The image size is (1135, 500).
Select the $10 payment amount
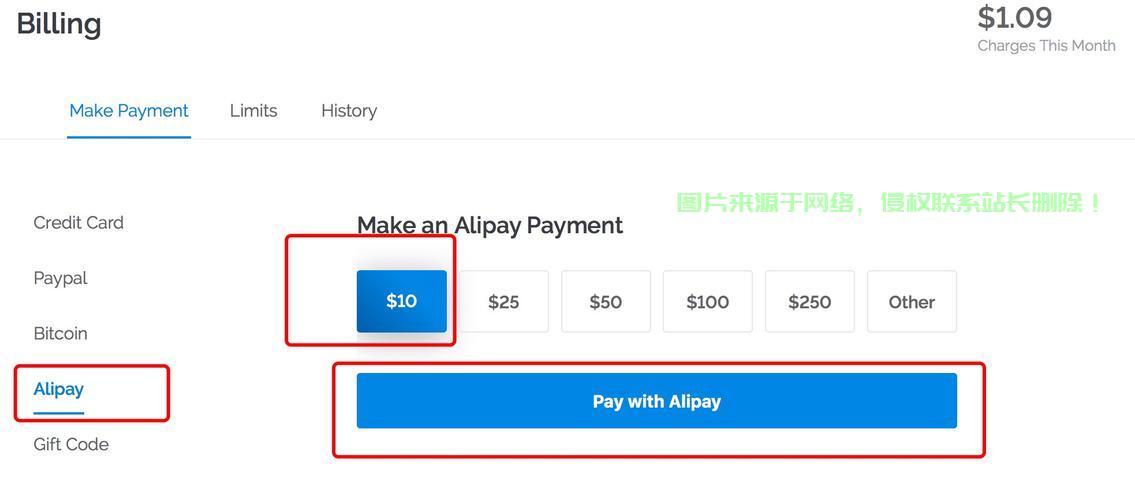click(402, 301)
